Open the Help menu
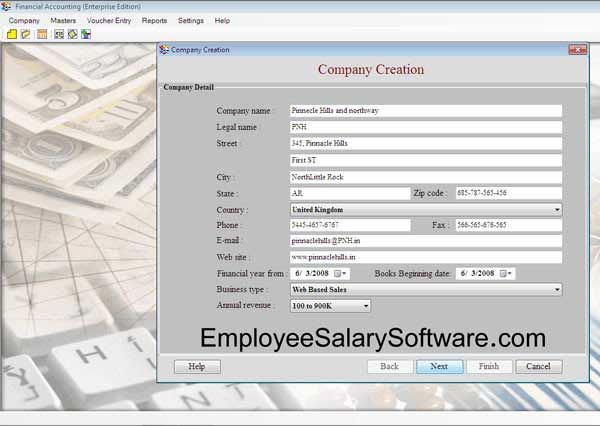 pyautogui.click(x=222, y=21)
